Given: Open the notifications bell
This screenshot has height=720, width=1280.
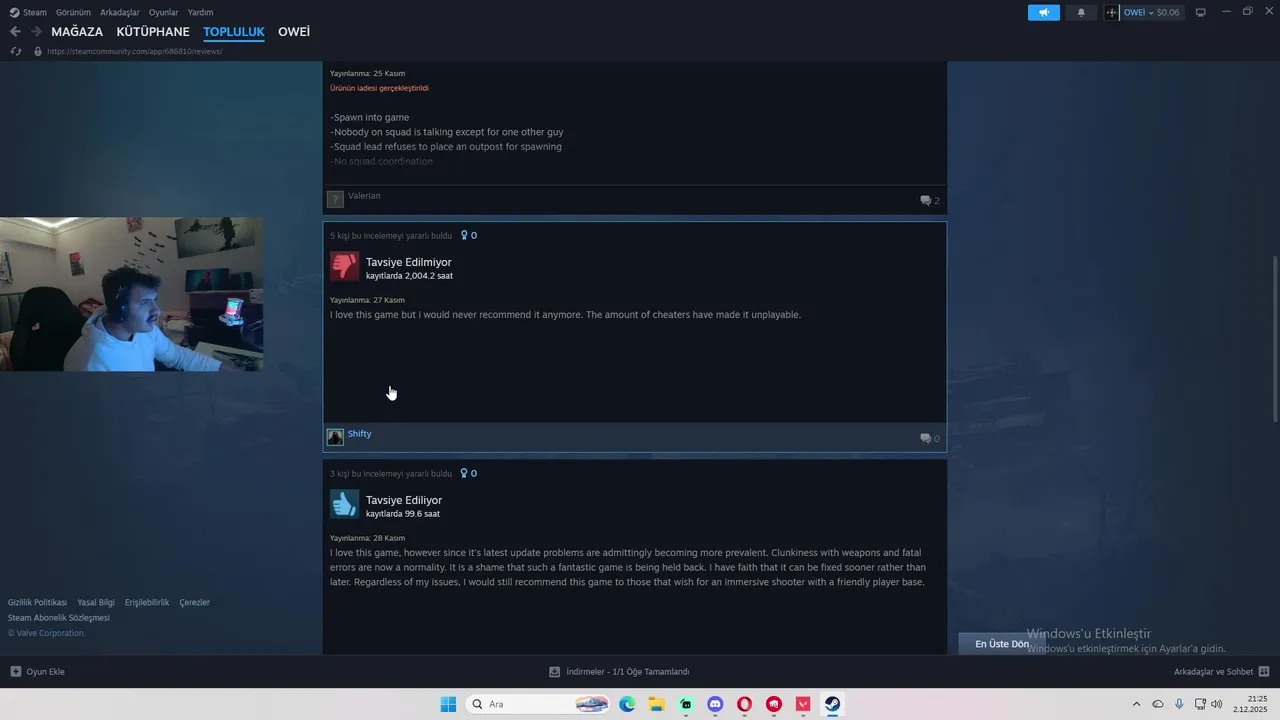Looking at the screenshot, I should (1081, 12).
